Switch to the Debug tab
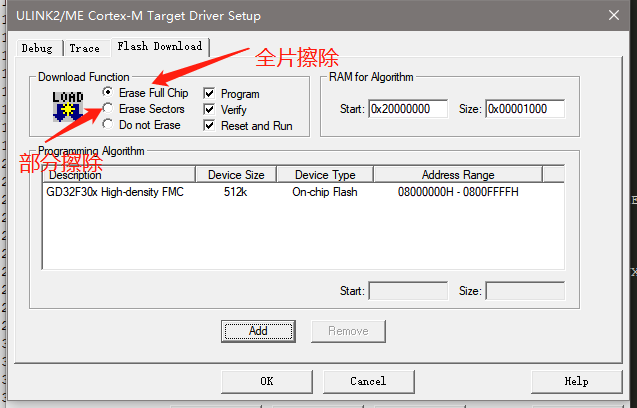 point(39,48)
